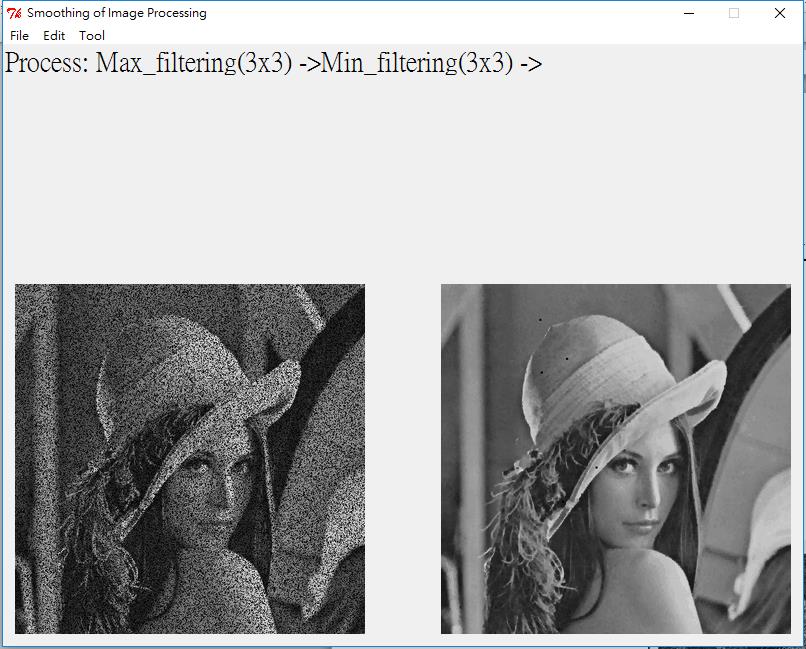Close the Smoothing of Image Processing window
The height and width of the screenshot is (649, 806).
click(x=779, y=13)
